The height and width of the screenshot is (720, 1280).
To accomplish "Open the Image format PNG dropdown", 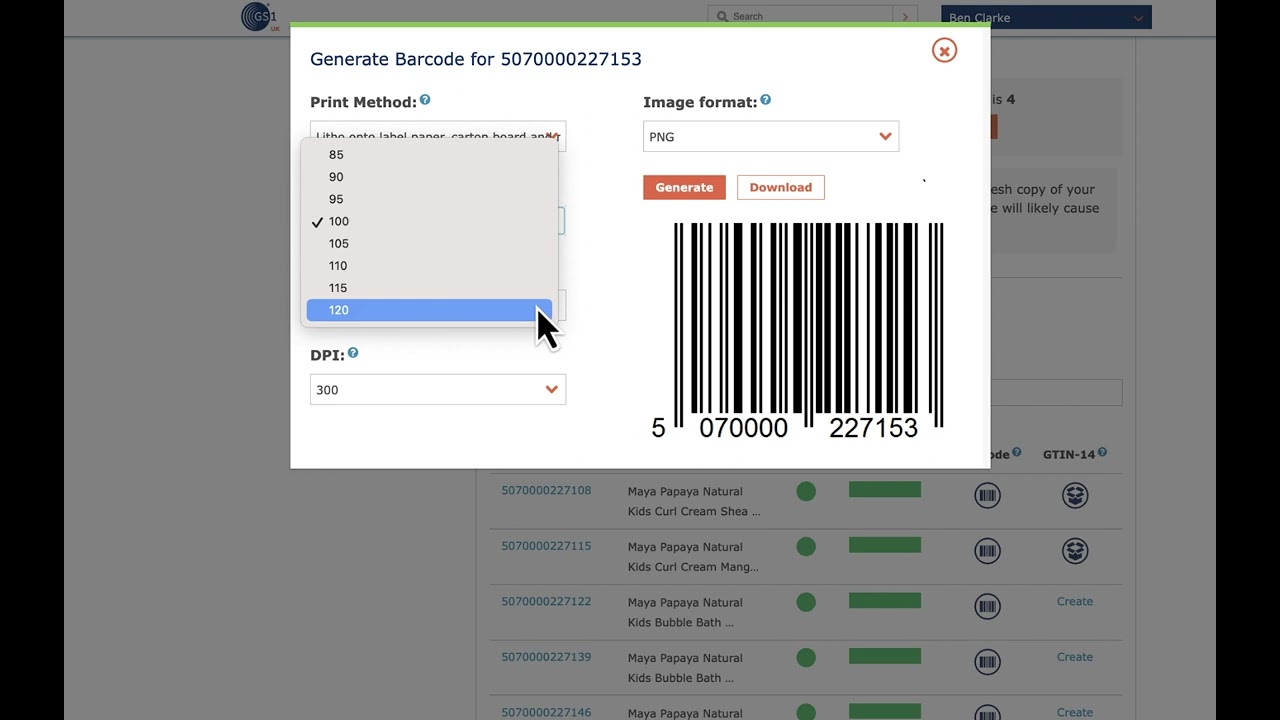I will pos(771,137).
